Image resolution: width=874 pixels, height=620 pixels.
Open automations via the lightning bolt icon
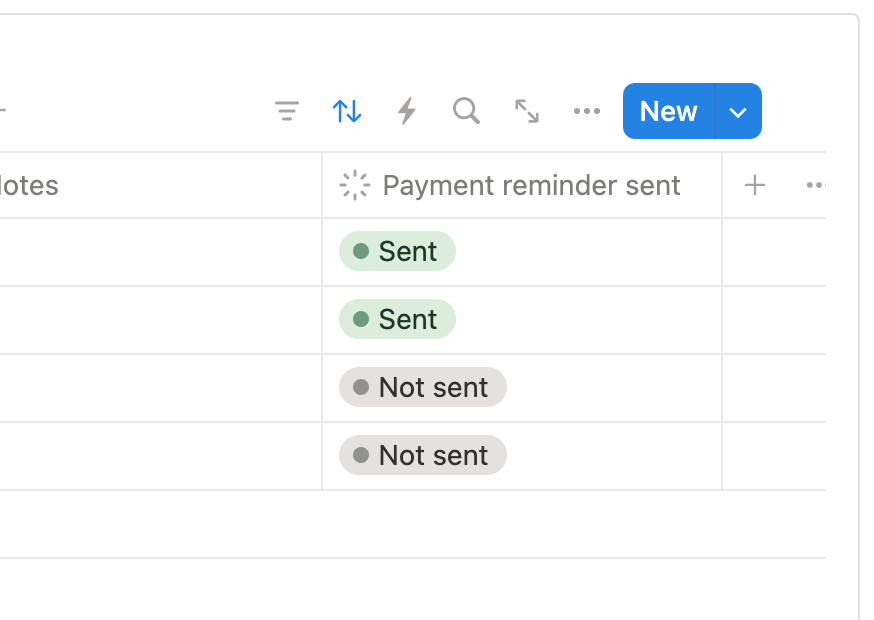(x=407, y=111)
